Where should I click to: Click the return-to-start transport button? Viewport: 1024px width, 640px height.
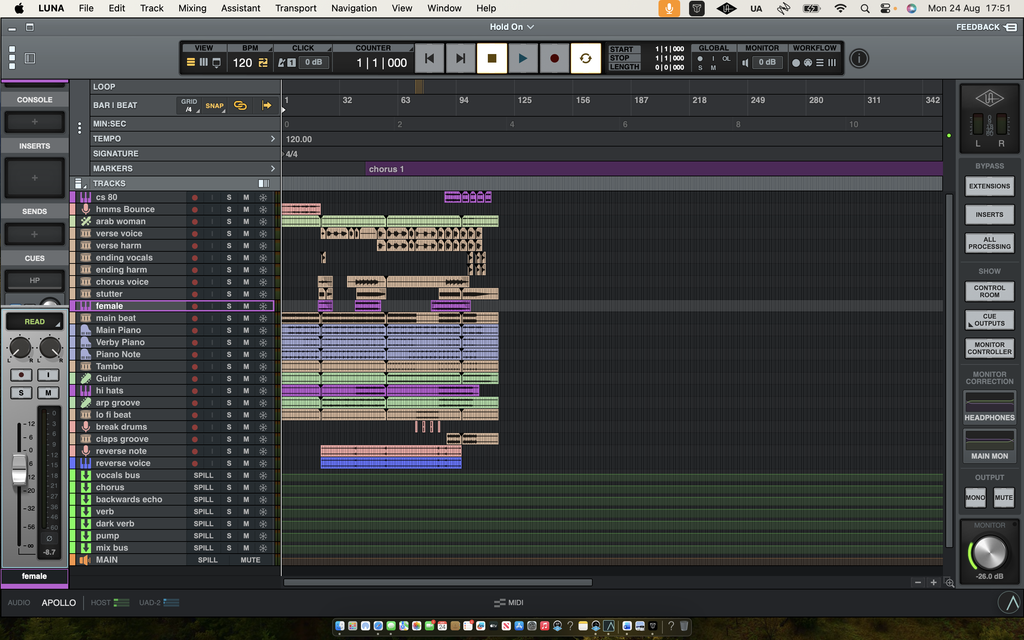click(x=429, y=59)
